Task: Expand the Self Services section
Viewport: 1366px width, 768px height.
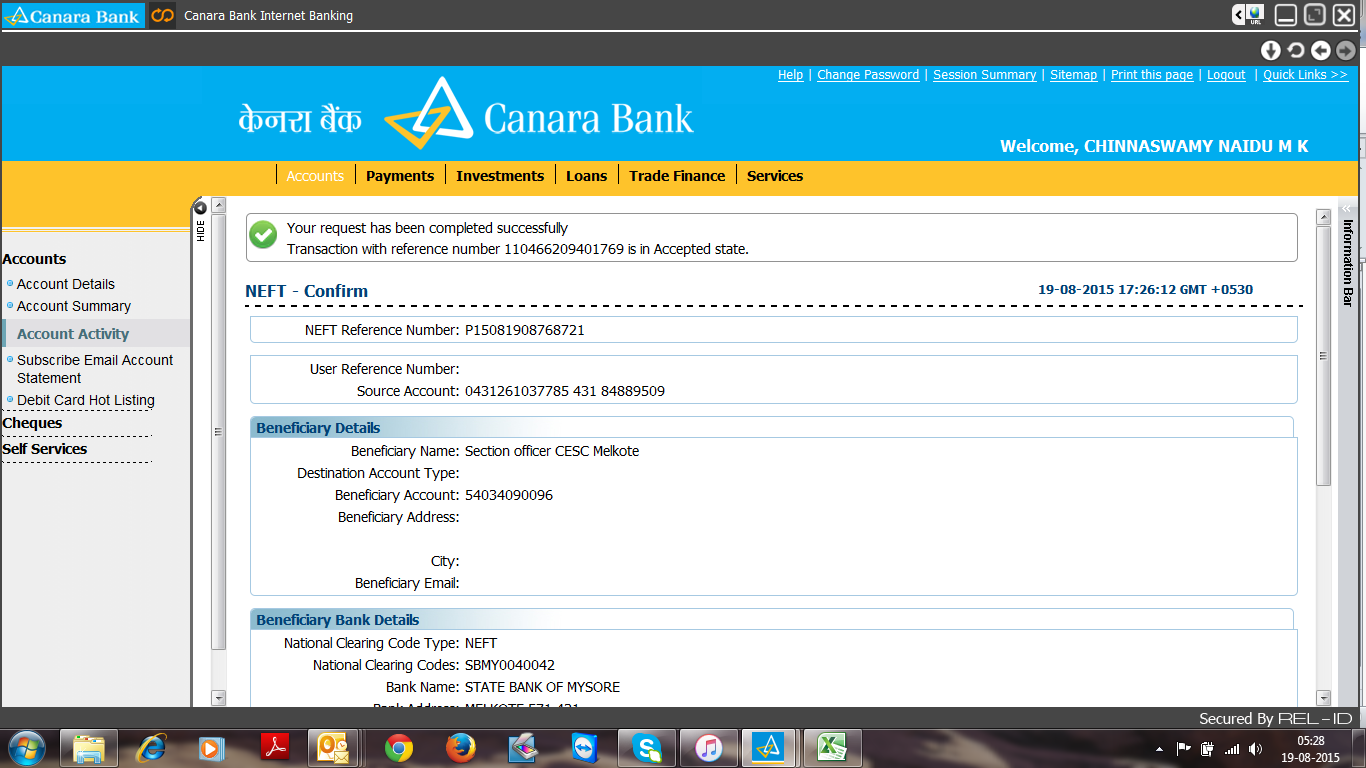Action: (x=45, y=449)
